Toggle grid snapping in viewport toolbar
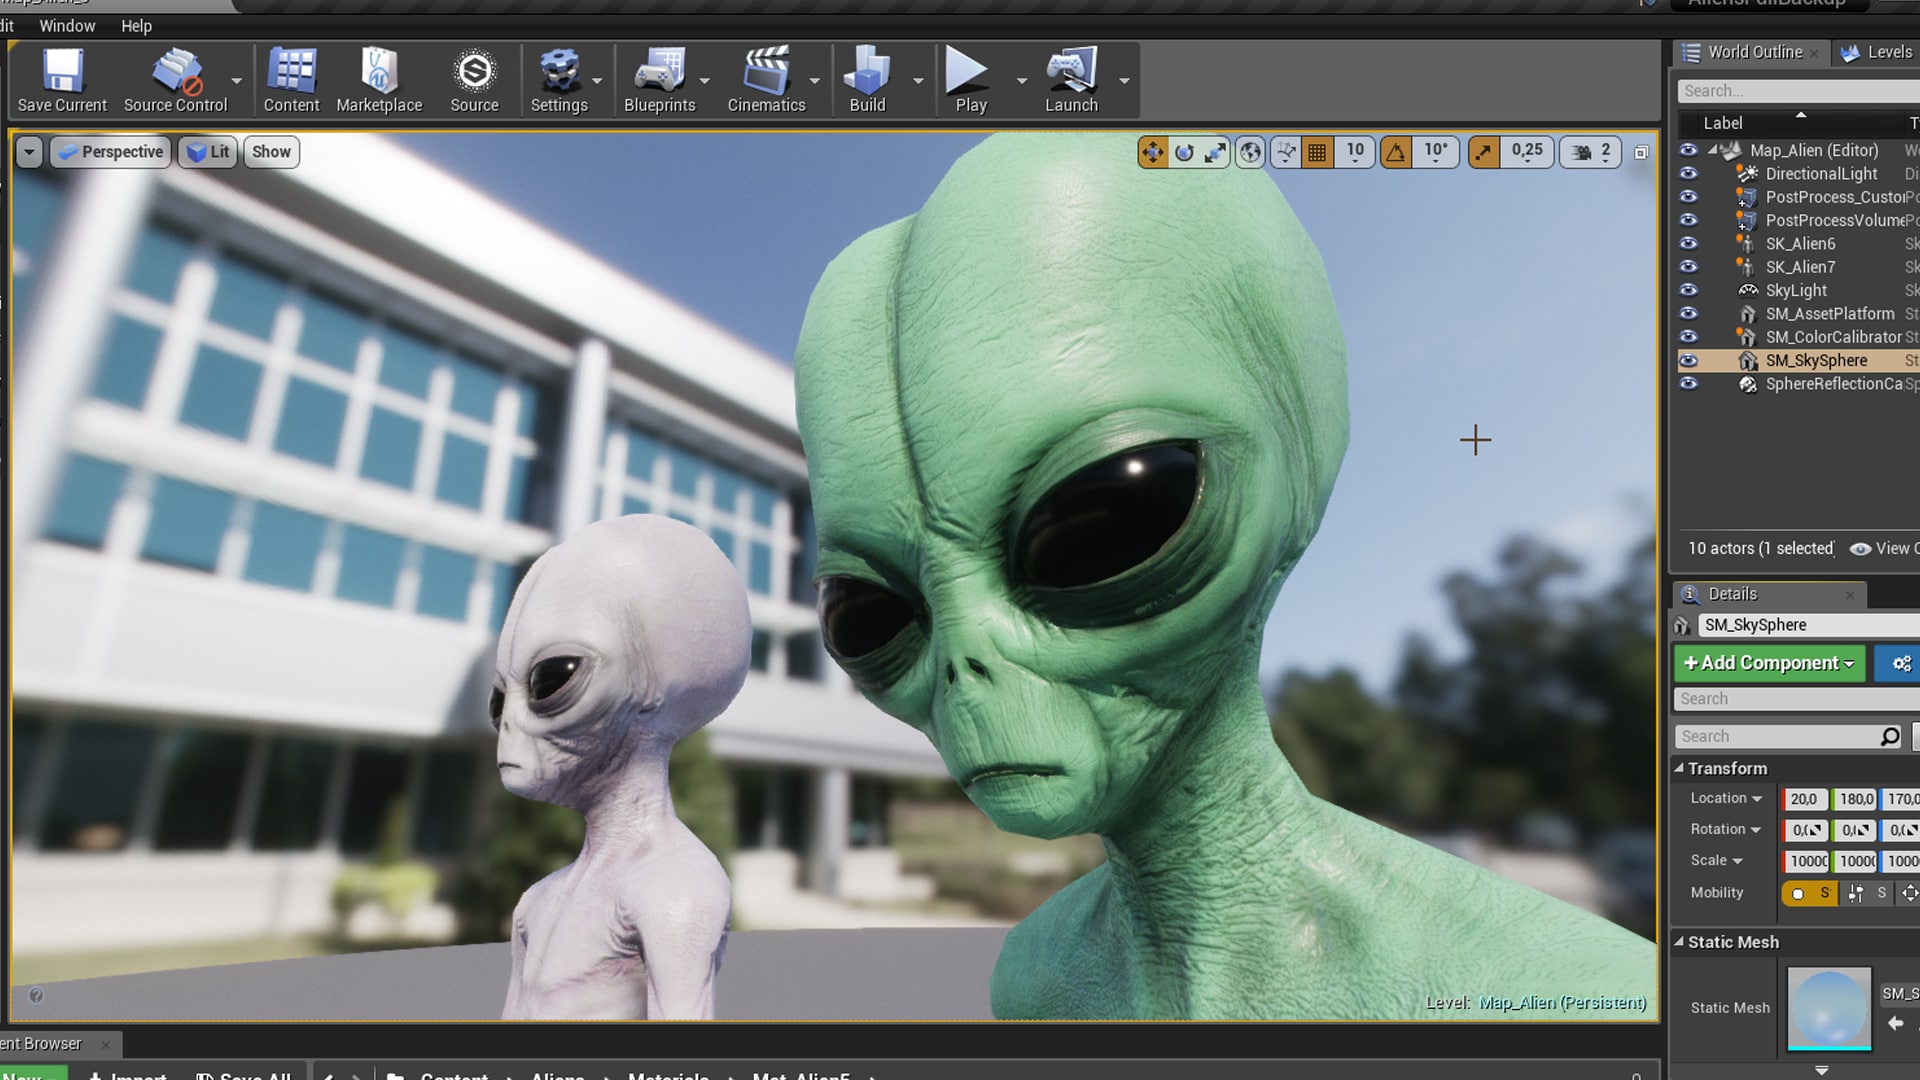 click(x=1317, y=152)
